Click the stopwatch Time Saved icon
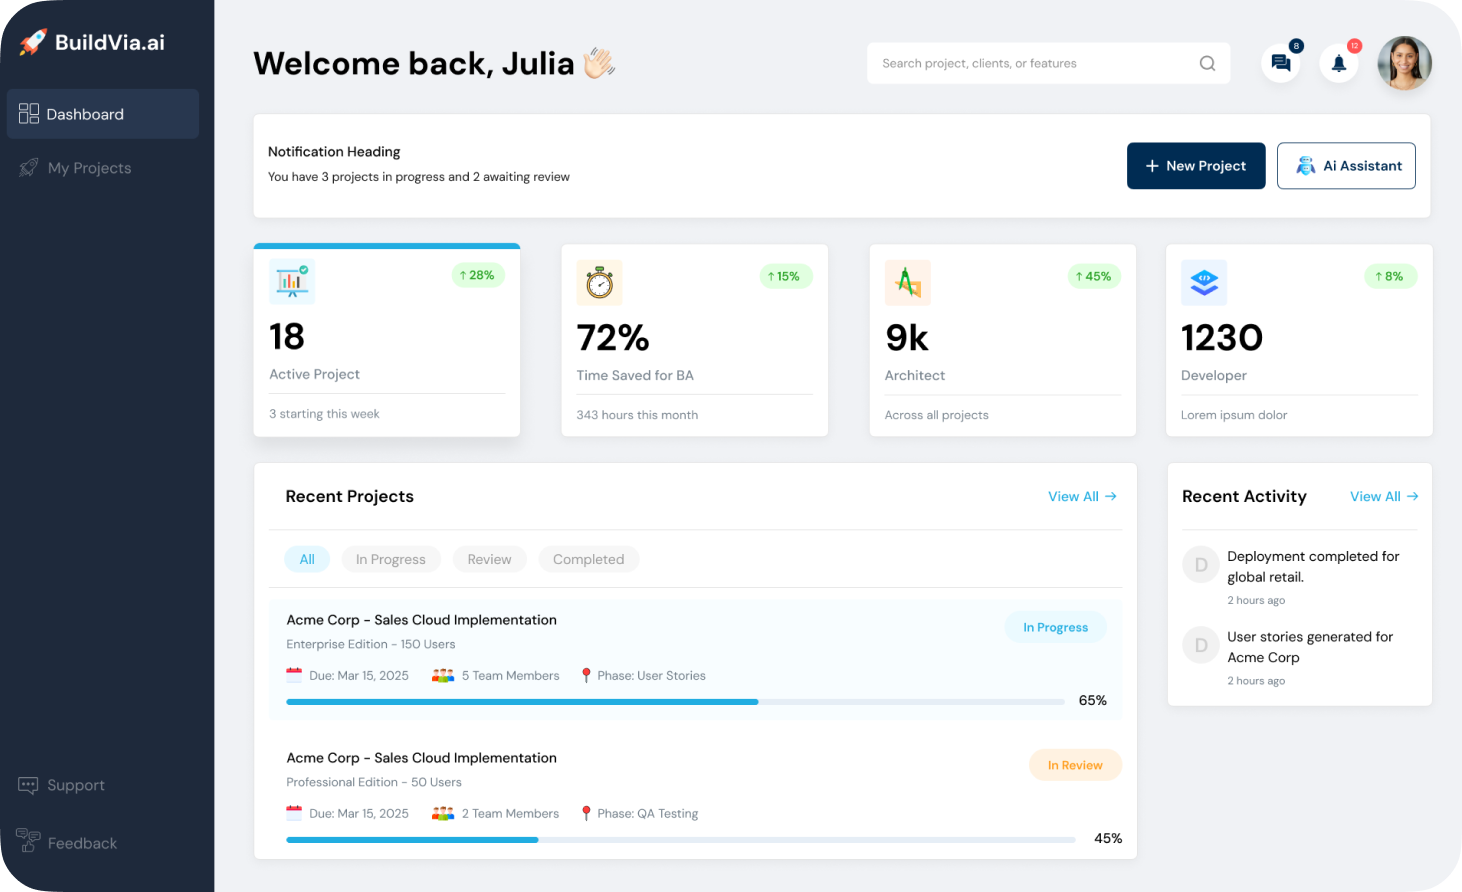This screenshot has width=1462, height=892. (599, 283)
